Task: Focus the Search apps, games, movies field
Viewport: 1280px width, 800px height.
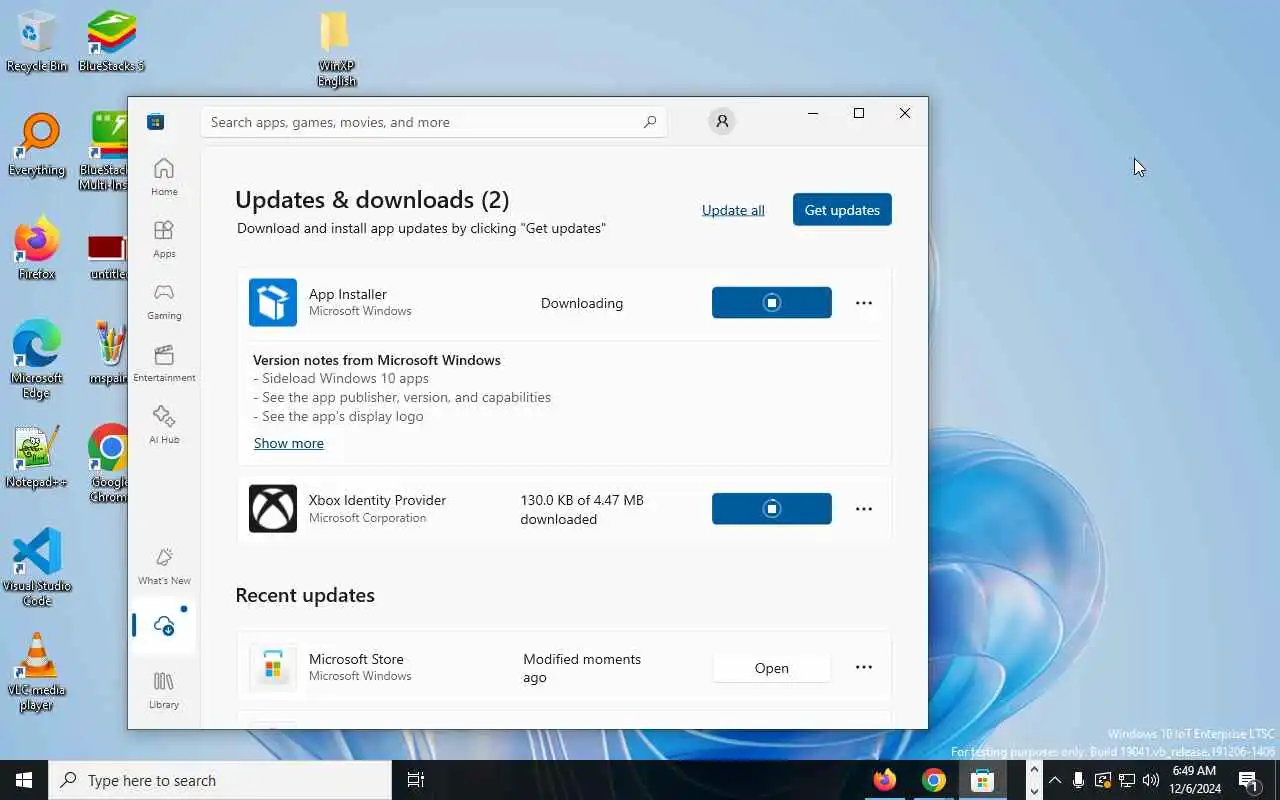Action: pos(433,122)
